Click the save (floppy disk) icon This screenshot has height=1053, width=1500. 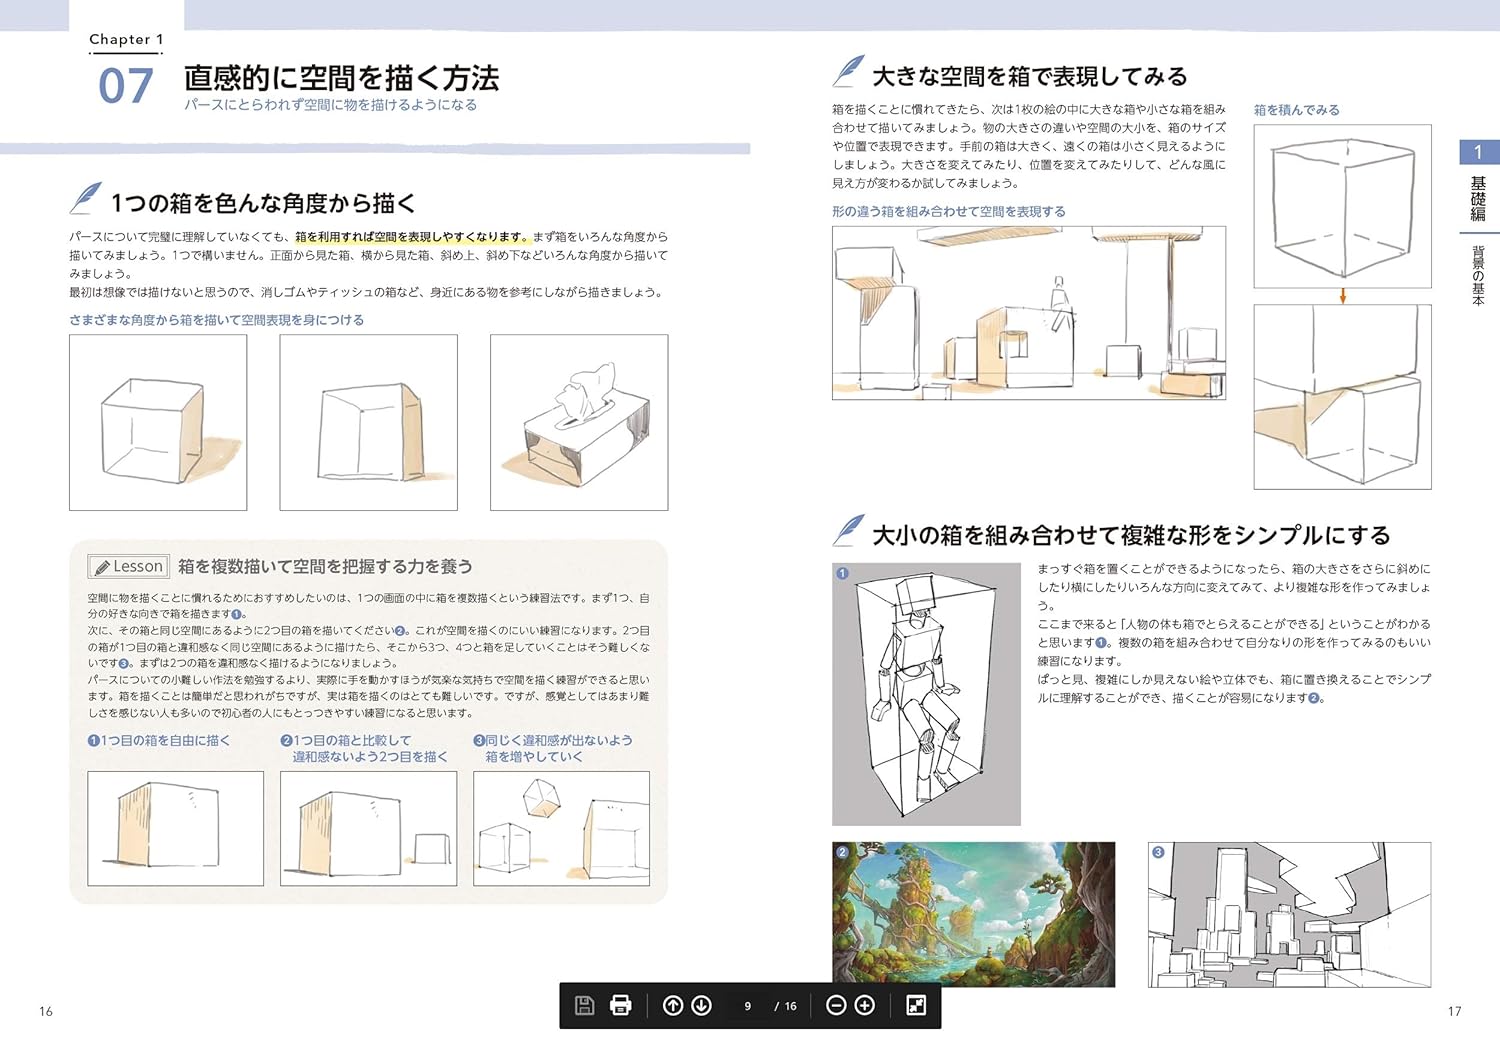pyautogui.click(x=585, y=1005)
